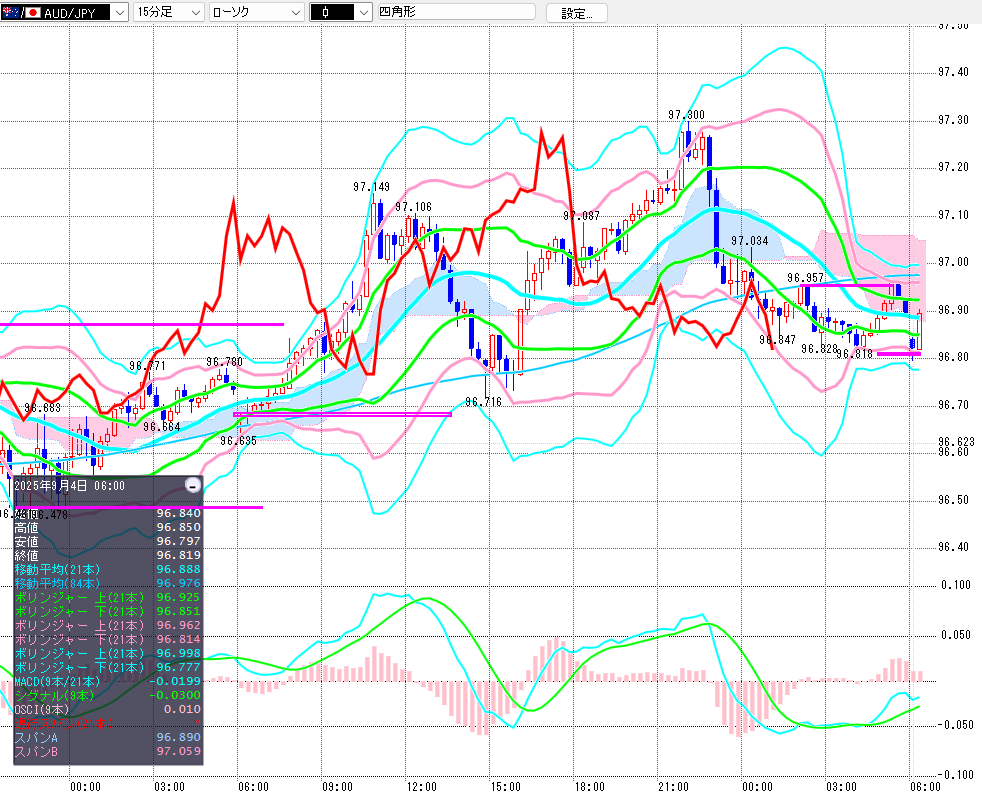Screen dimensions: 982x796
Task: Click the 97.300 high price label
Action: [686, 115]
